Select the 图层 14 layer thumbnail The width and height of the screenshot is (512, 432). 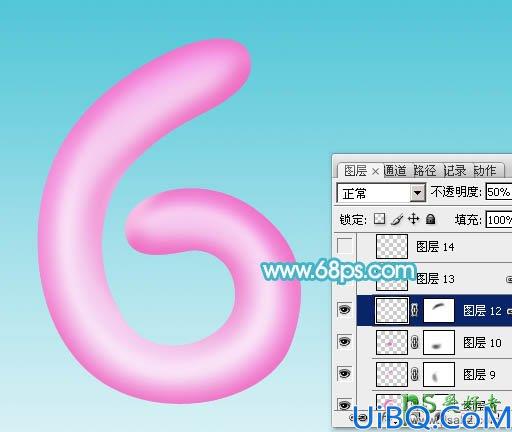coord(392,246)
